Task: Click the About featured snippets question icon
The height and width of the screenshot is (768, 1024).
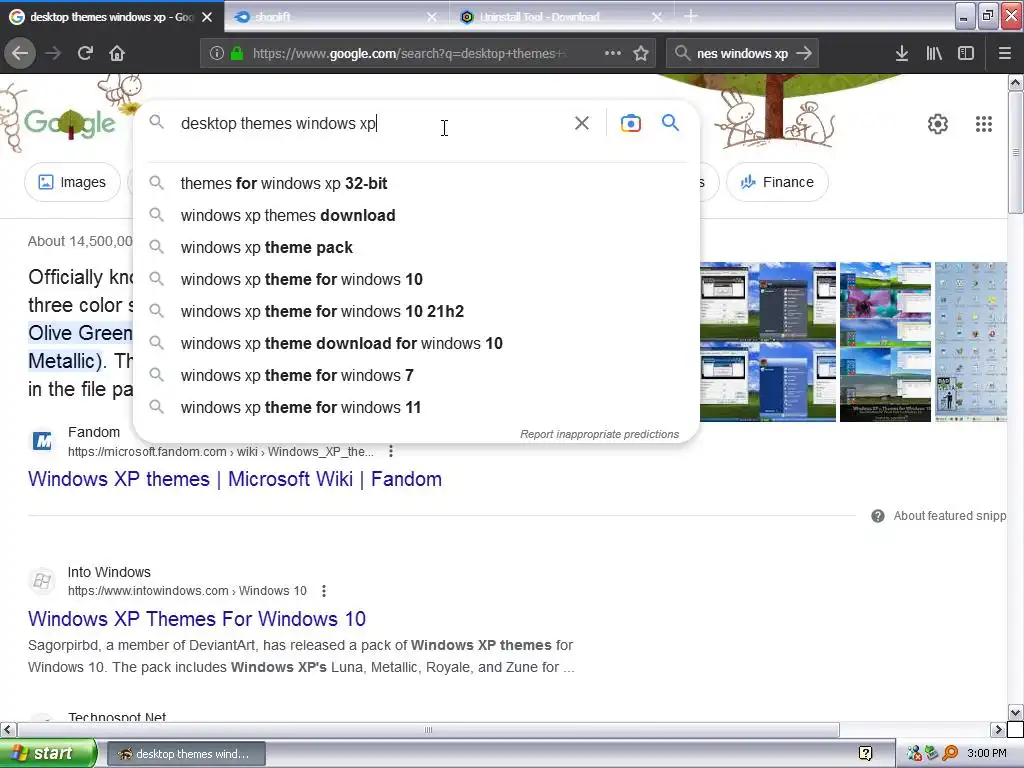Action: [x=878, y=516]
